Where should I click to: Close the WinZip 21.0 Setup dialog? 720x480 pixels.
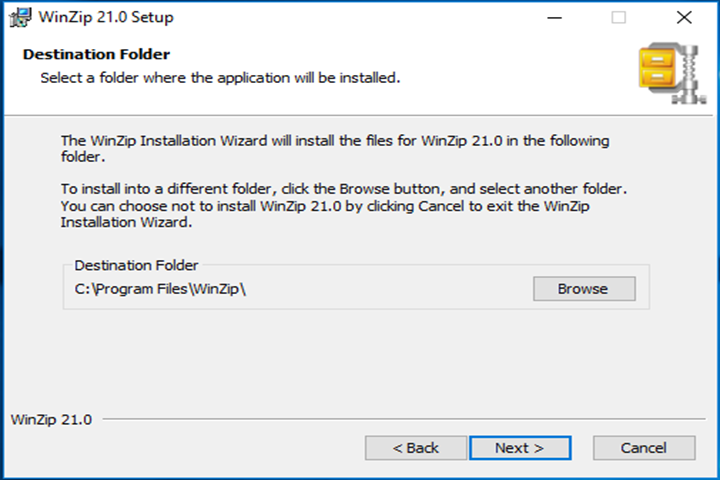point(684,18)
